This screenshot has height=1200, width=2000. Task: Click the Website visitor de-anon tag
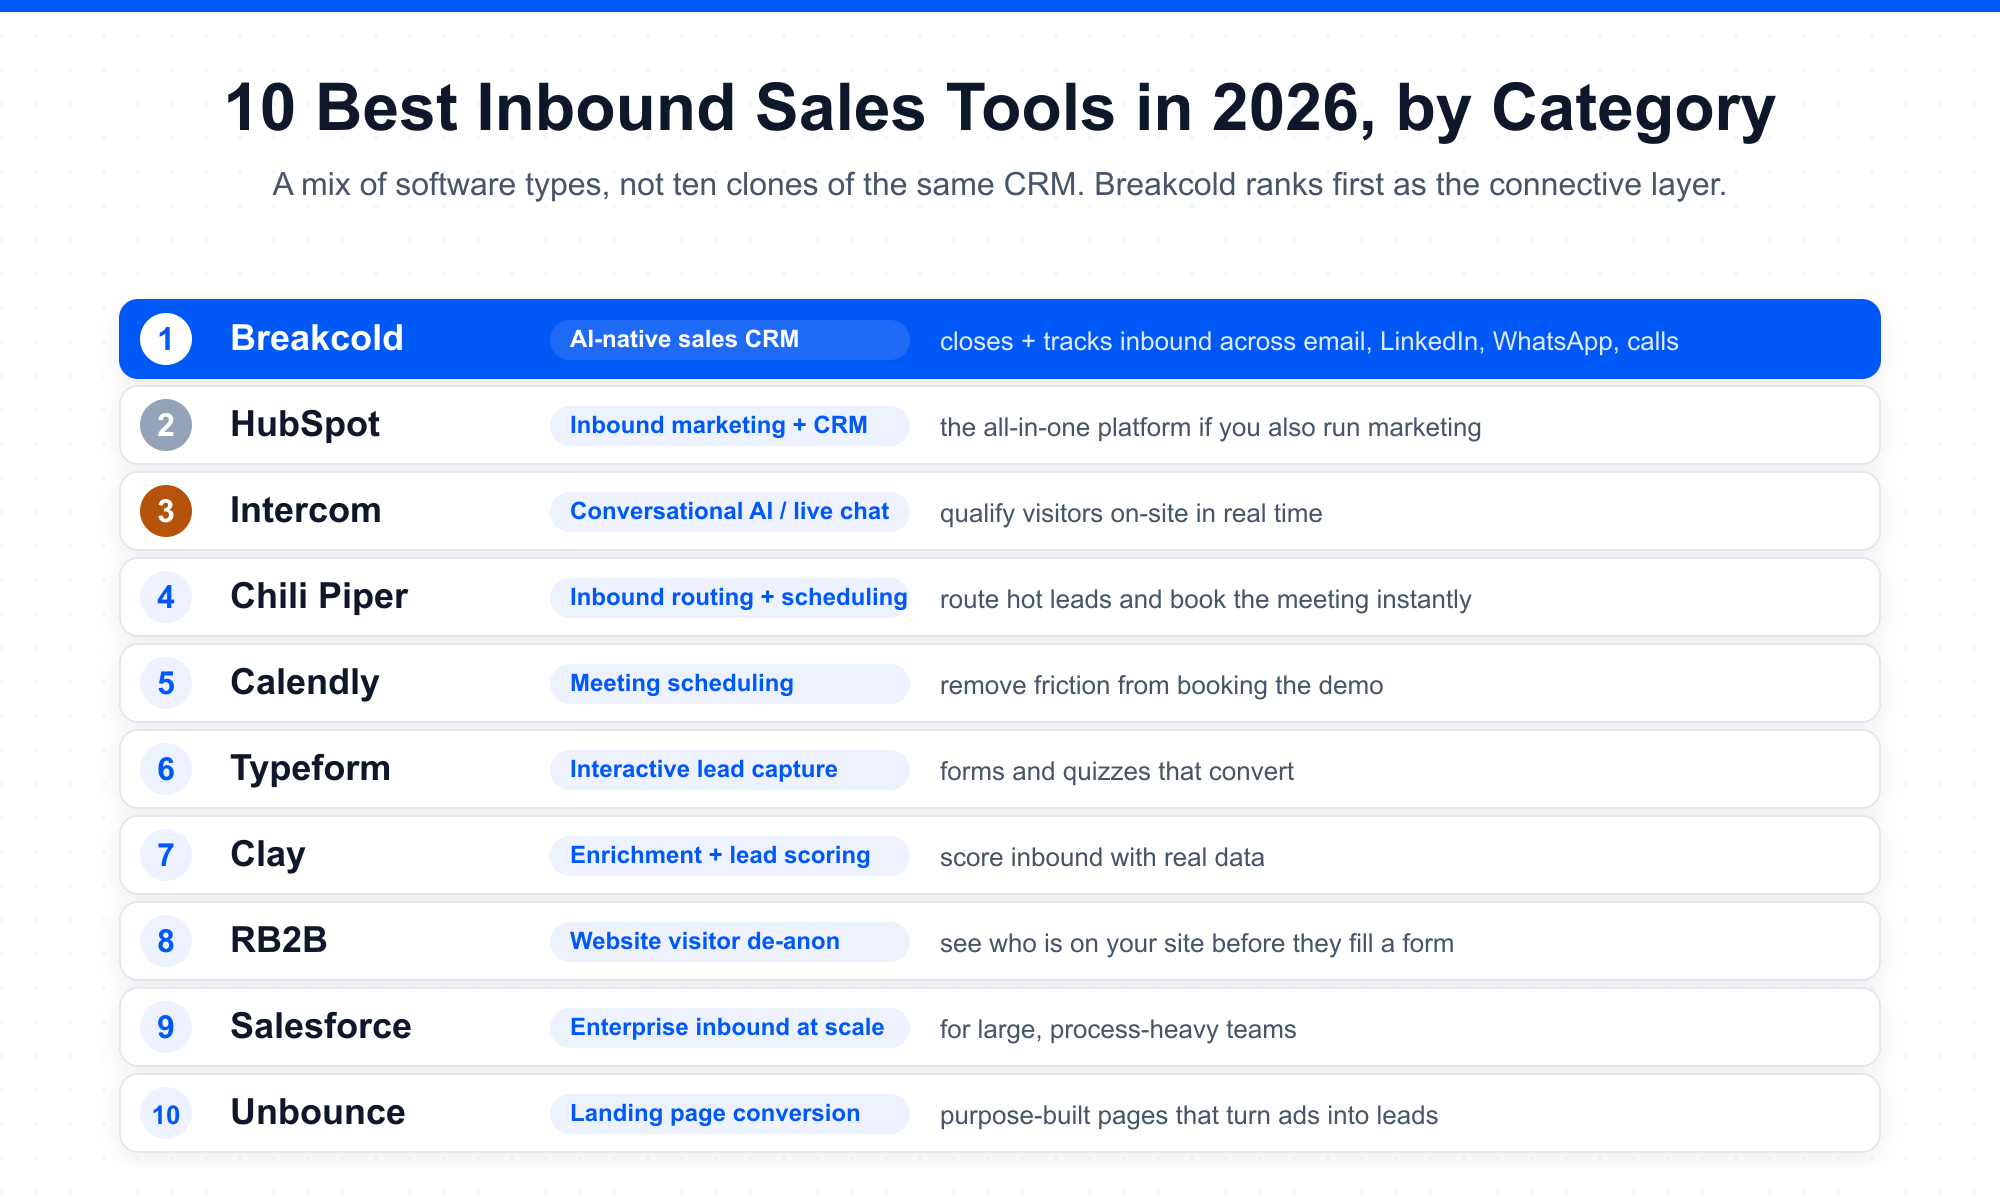click(x=730, y=941)
